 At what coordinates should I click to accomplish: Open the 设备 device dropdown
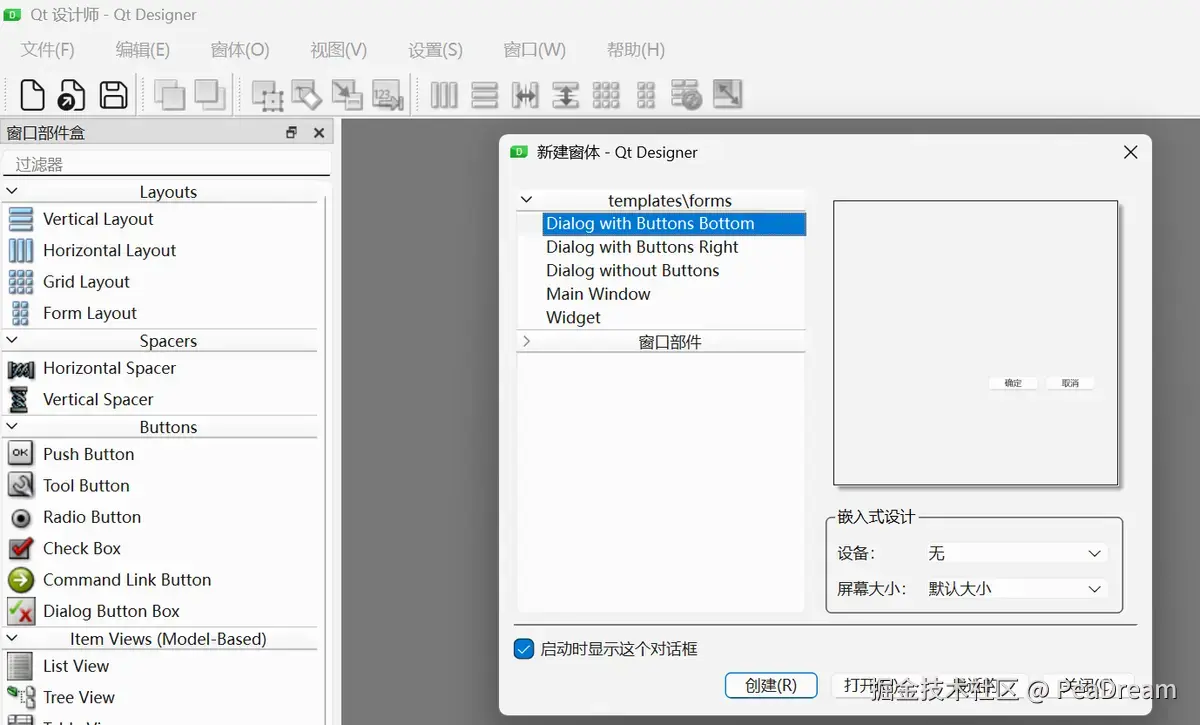pyautogui.click(x=1014, y=553)
